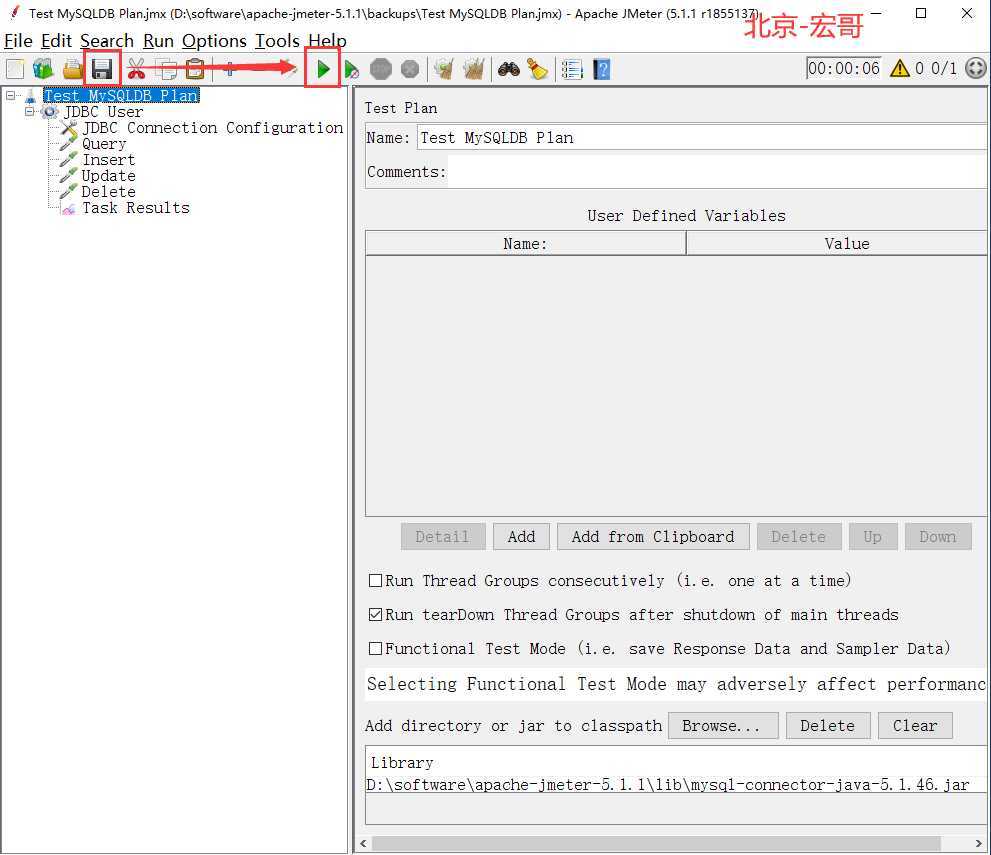
Task: Click the Paste clipboard icon
Action: pos(195,69)
